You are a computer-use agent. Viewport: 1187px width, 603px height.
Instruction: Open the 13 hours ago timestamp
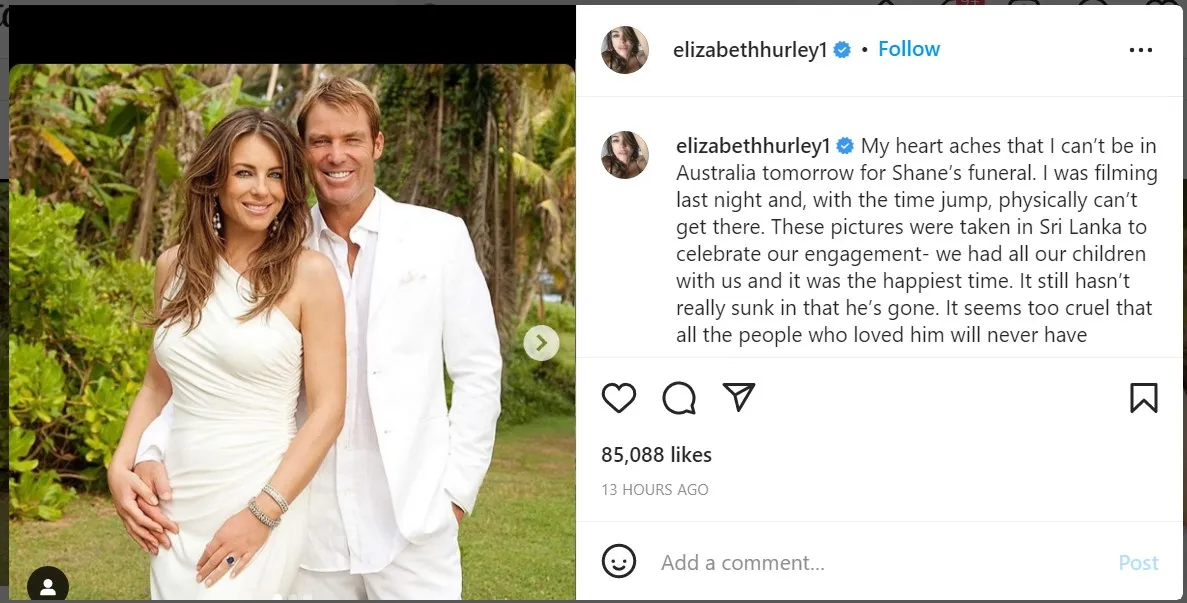click(655, 490)
